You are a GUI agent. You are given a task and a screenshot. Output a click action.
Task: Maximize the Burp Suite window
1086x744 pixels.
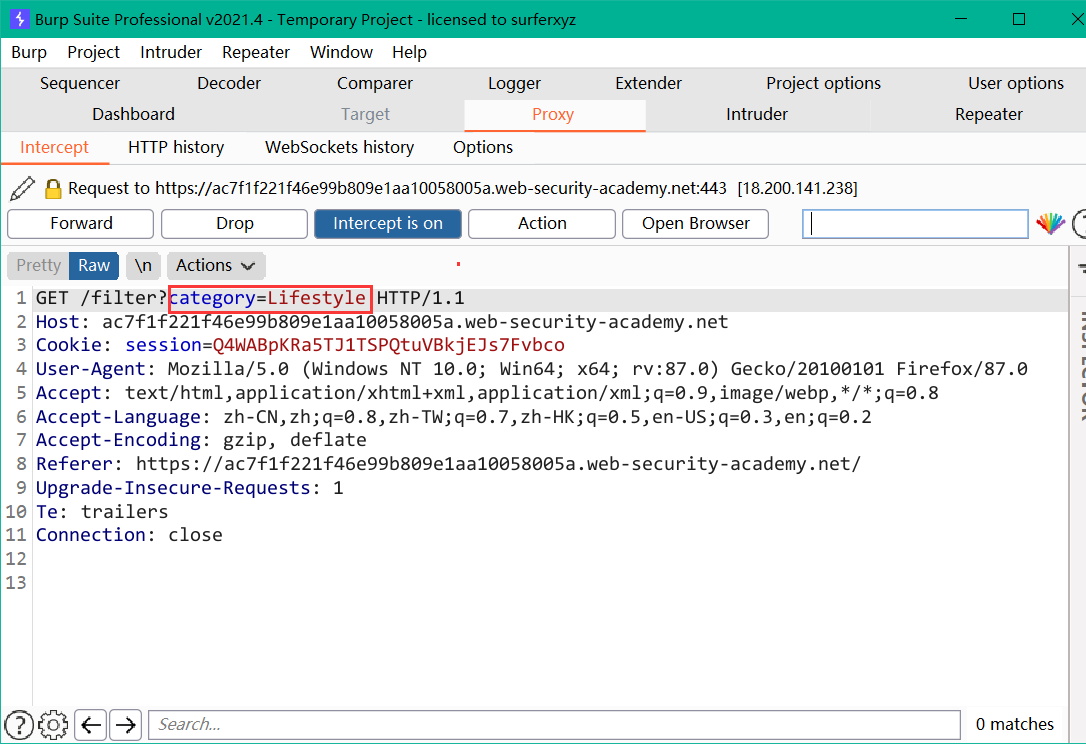pyautogui.click(x=1019, y=19)
